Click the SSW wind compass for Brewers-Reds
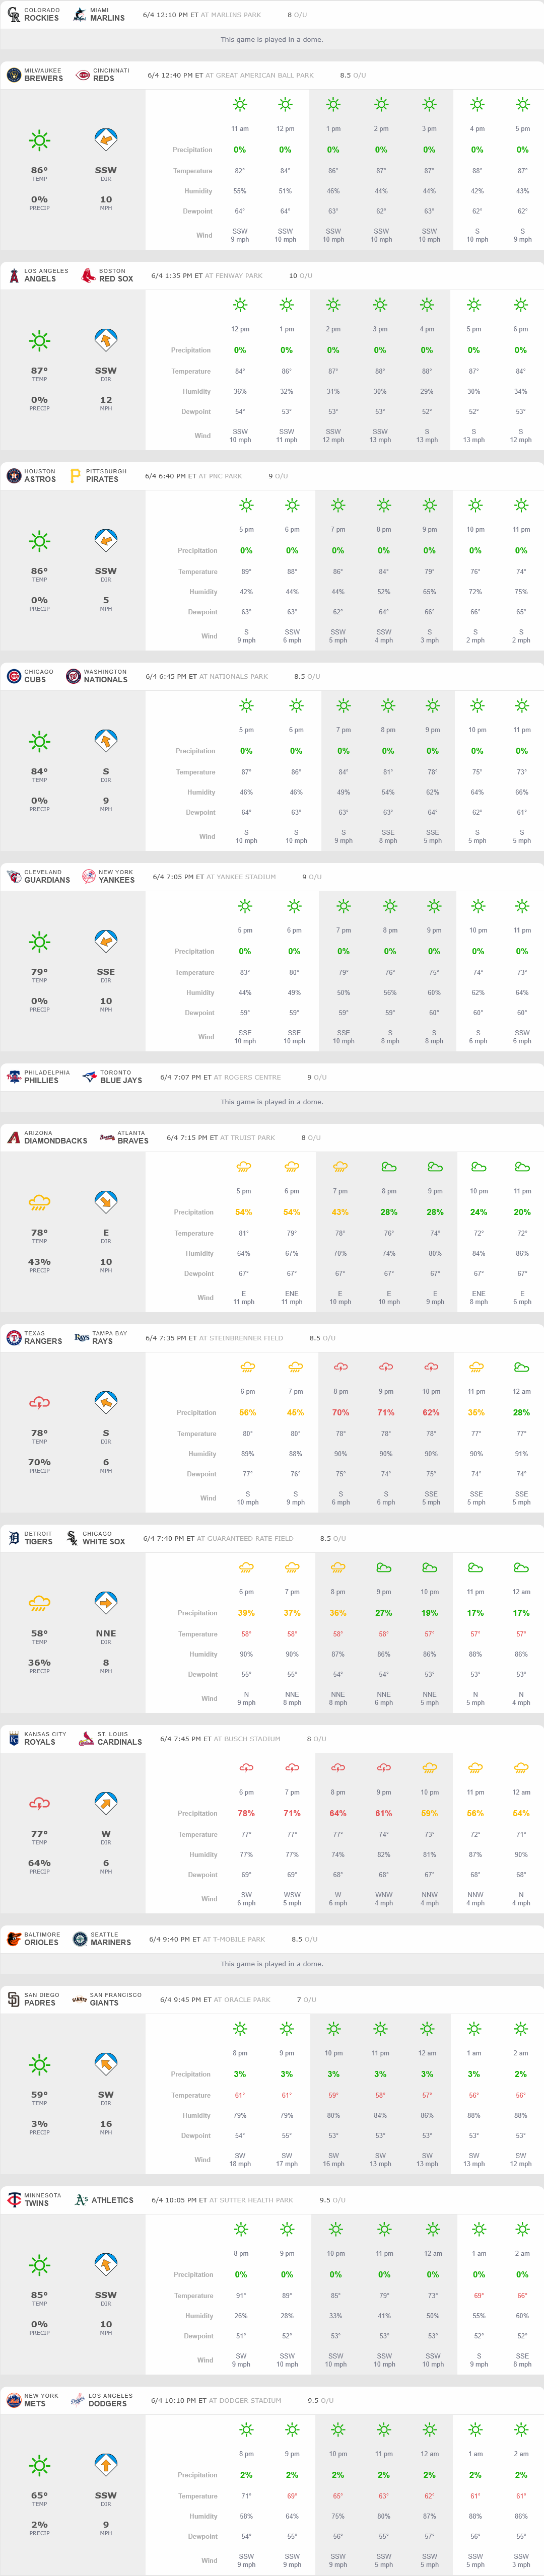This screenshot has width=544, height=2576. click(x=106, y=140)
